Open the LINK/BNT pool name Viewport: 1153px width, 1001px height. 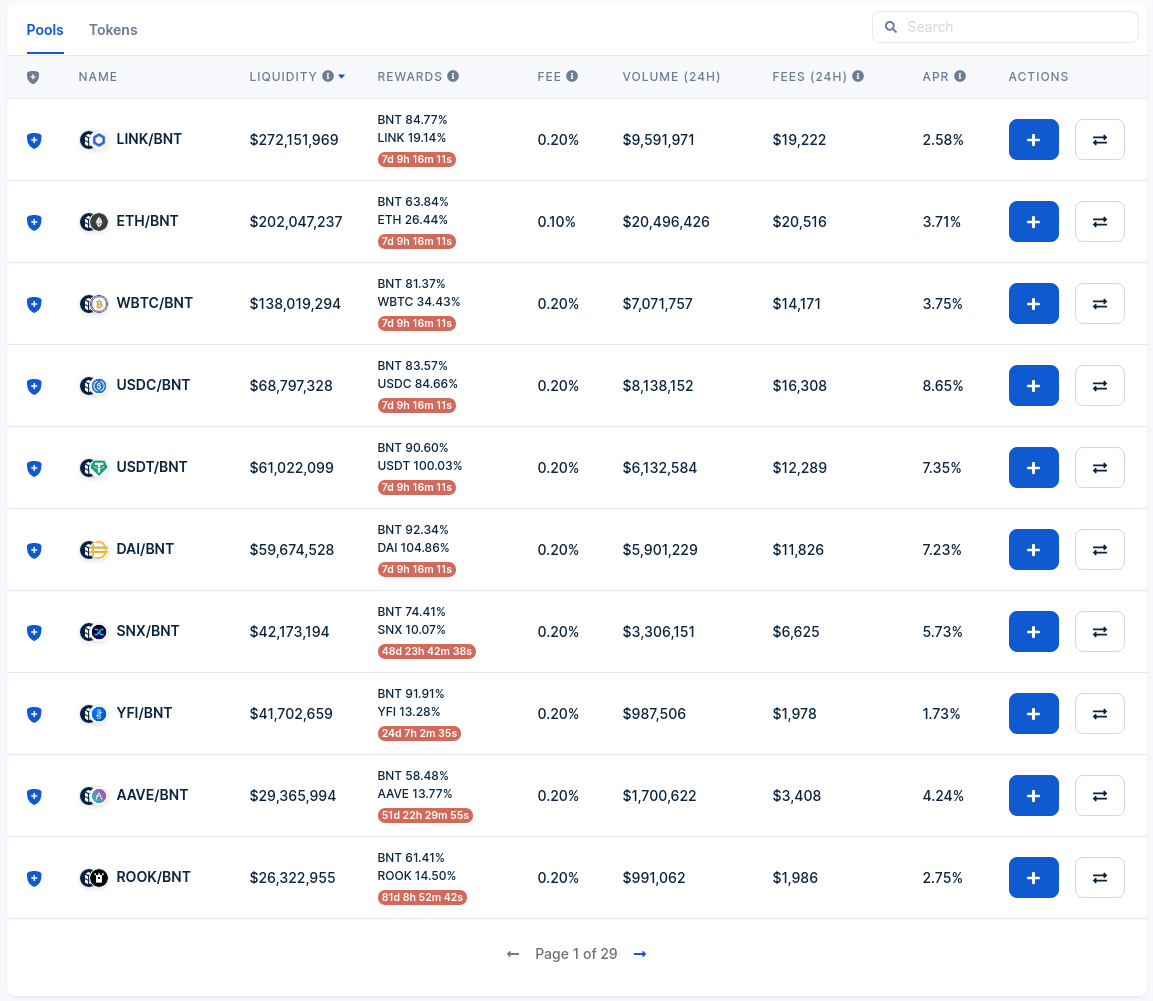click(x=149, y=139)
